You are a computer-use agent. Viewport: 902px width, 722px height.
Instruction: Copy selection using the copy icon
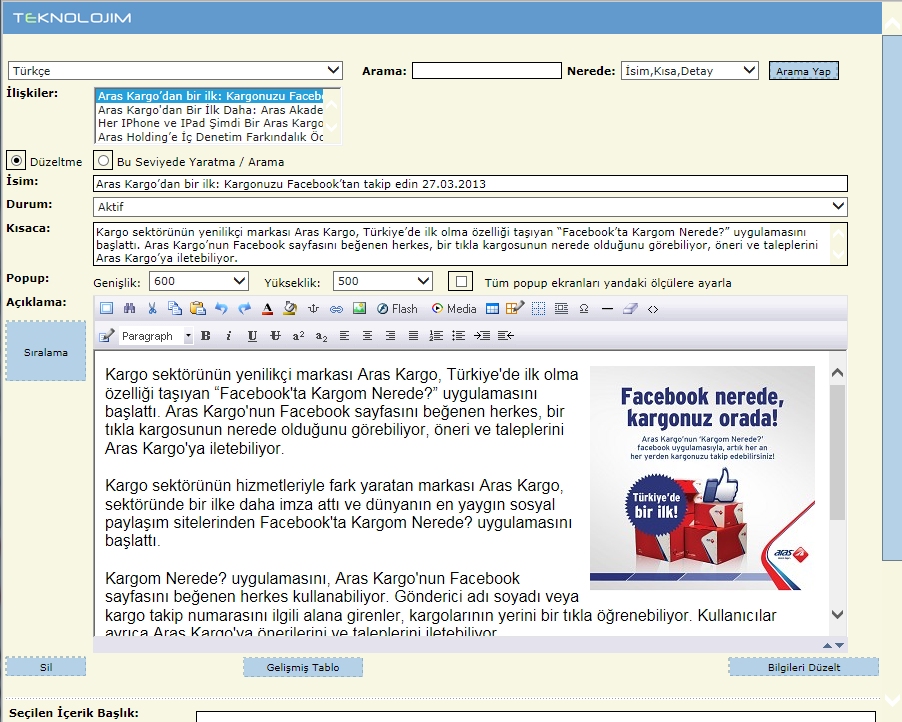[175, 308]
